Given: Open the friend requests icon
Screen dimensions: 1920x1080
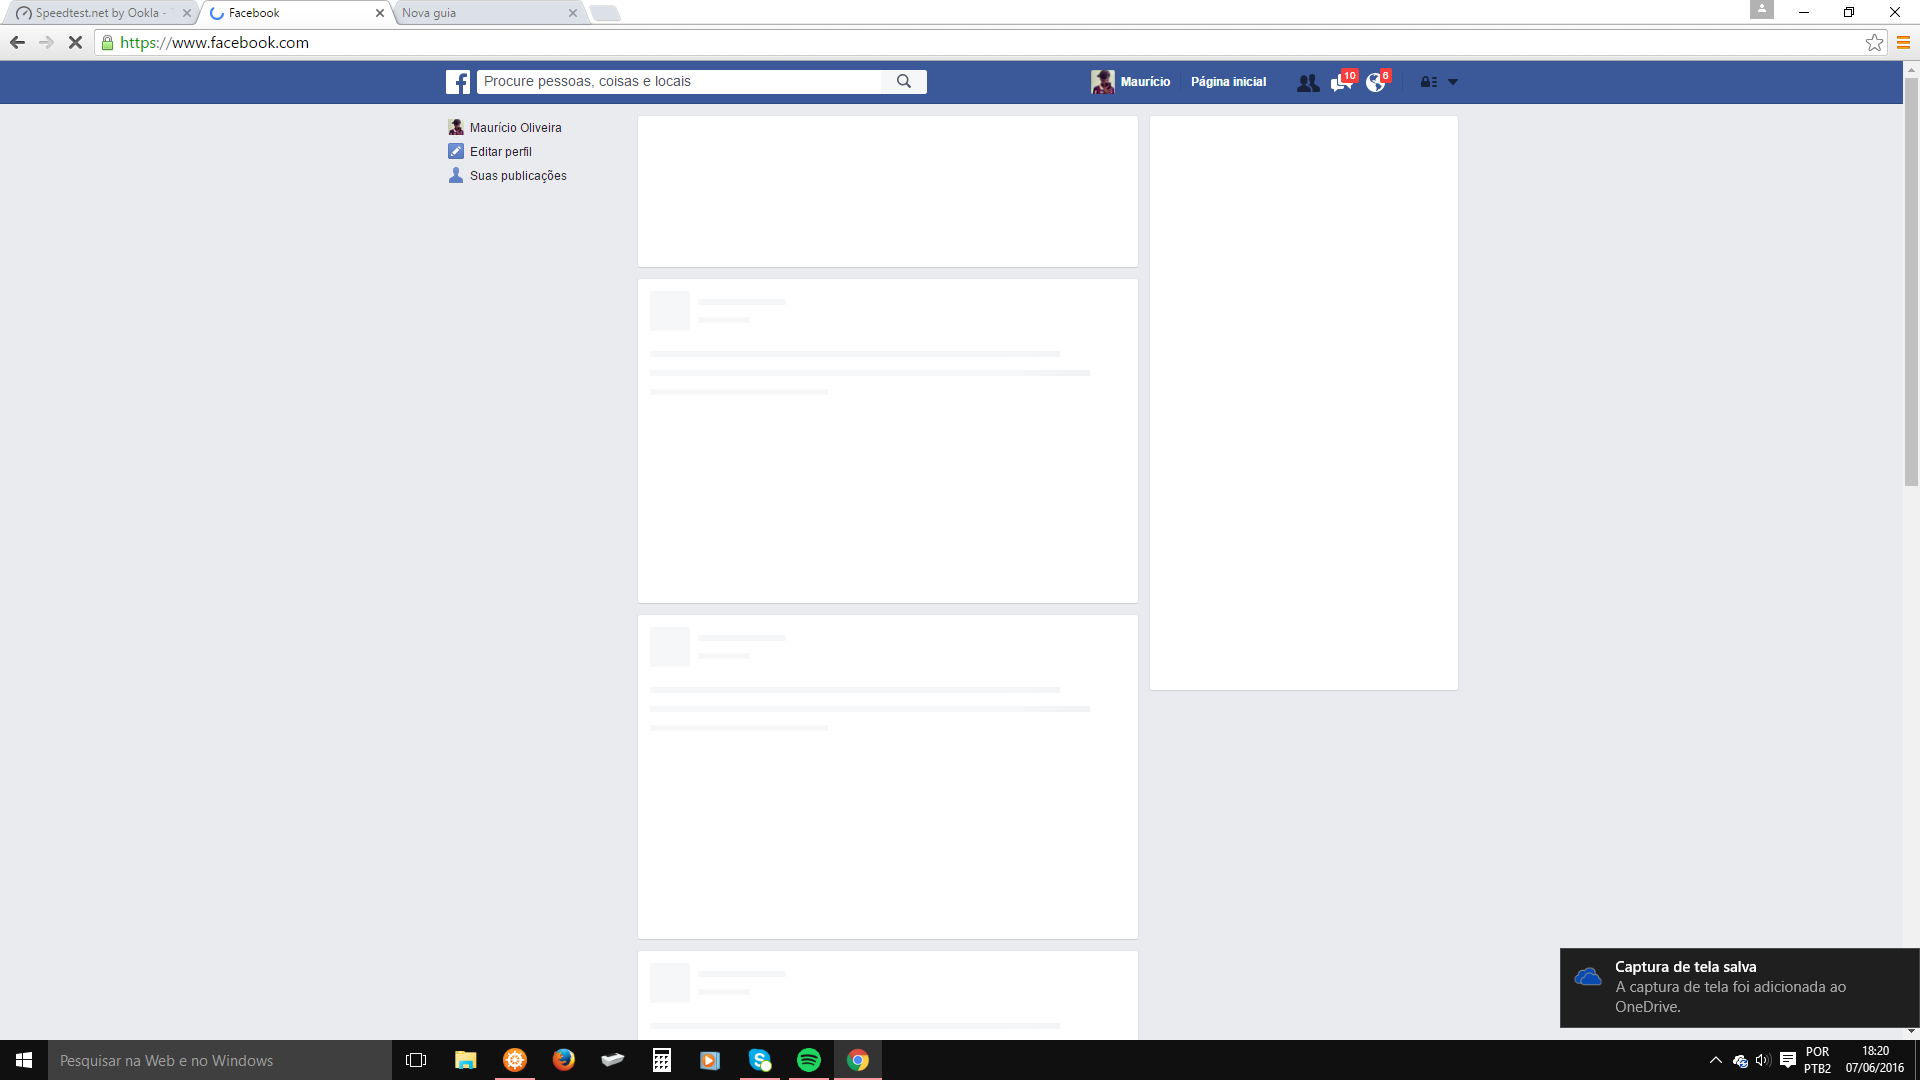Looking at the screenshot, I should coord(1307,82).
